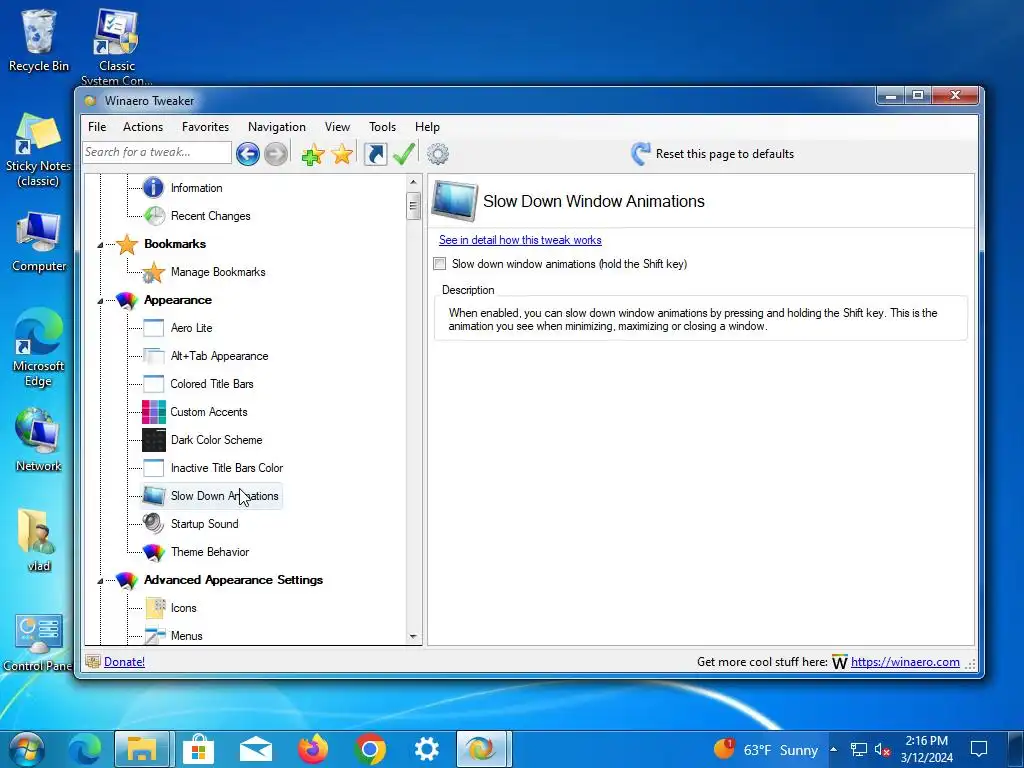Add bookmark using green plus star icon
Viewport: 1024px width, 768px height.
click(x=313, y=154)
